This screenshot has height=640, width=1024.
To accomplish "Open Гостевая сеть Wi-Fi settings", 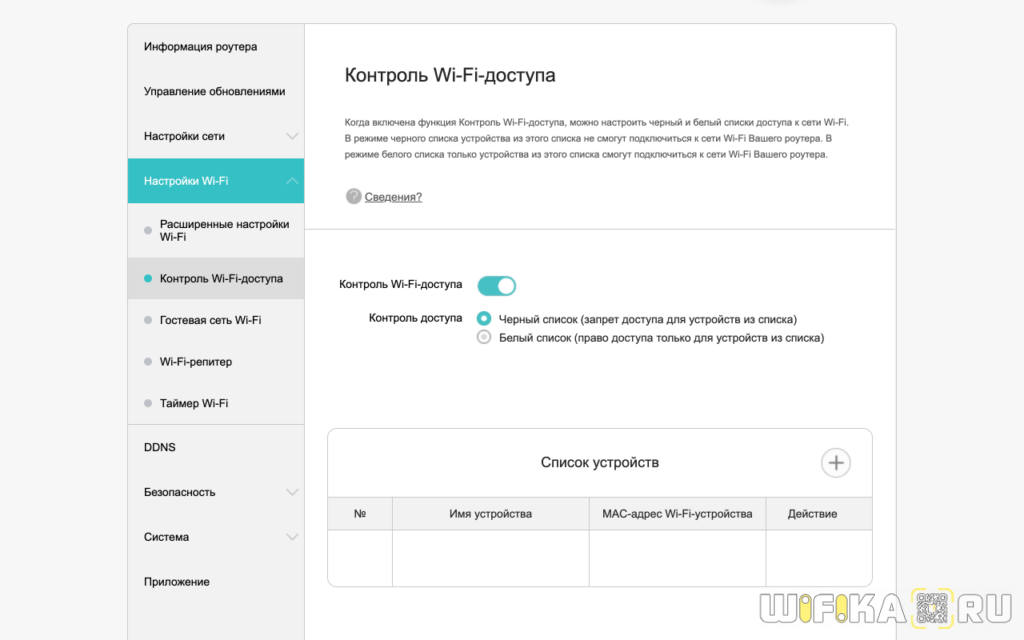I will pos(210,320).
